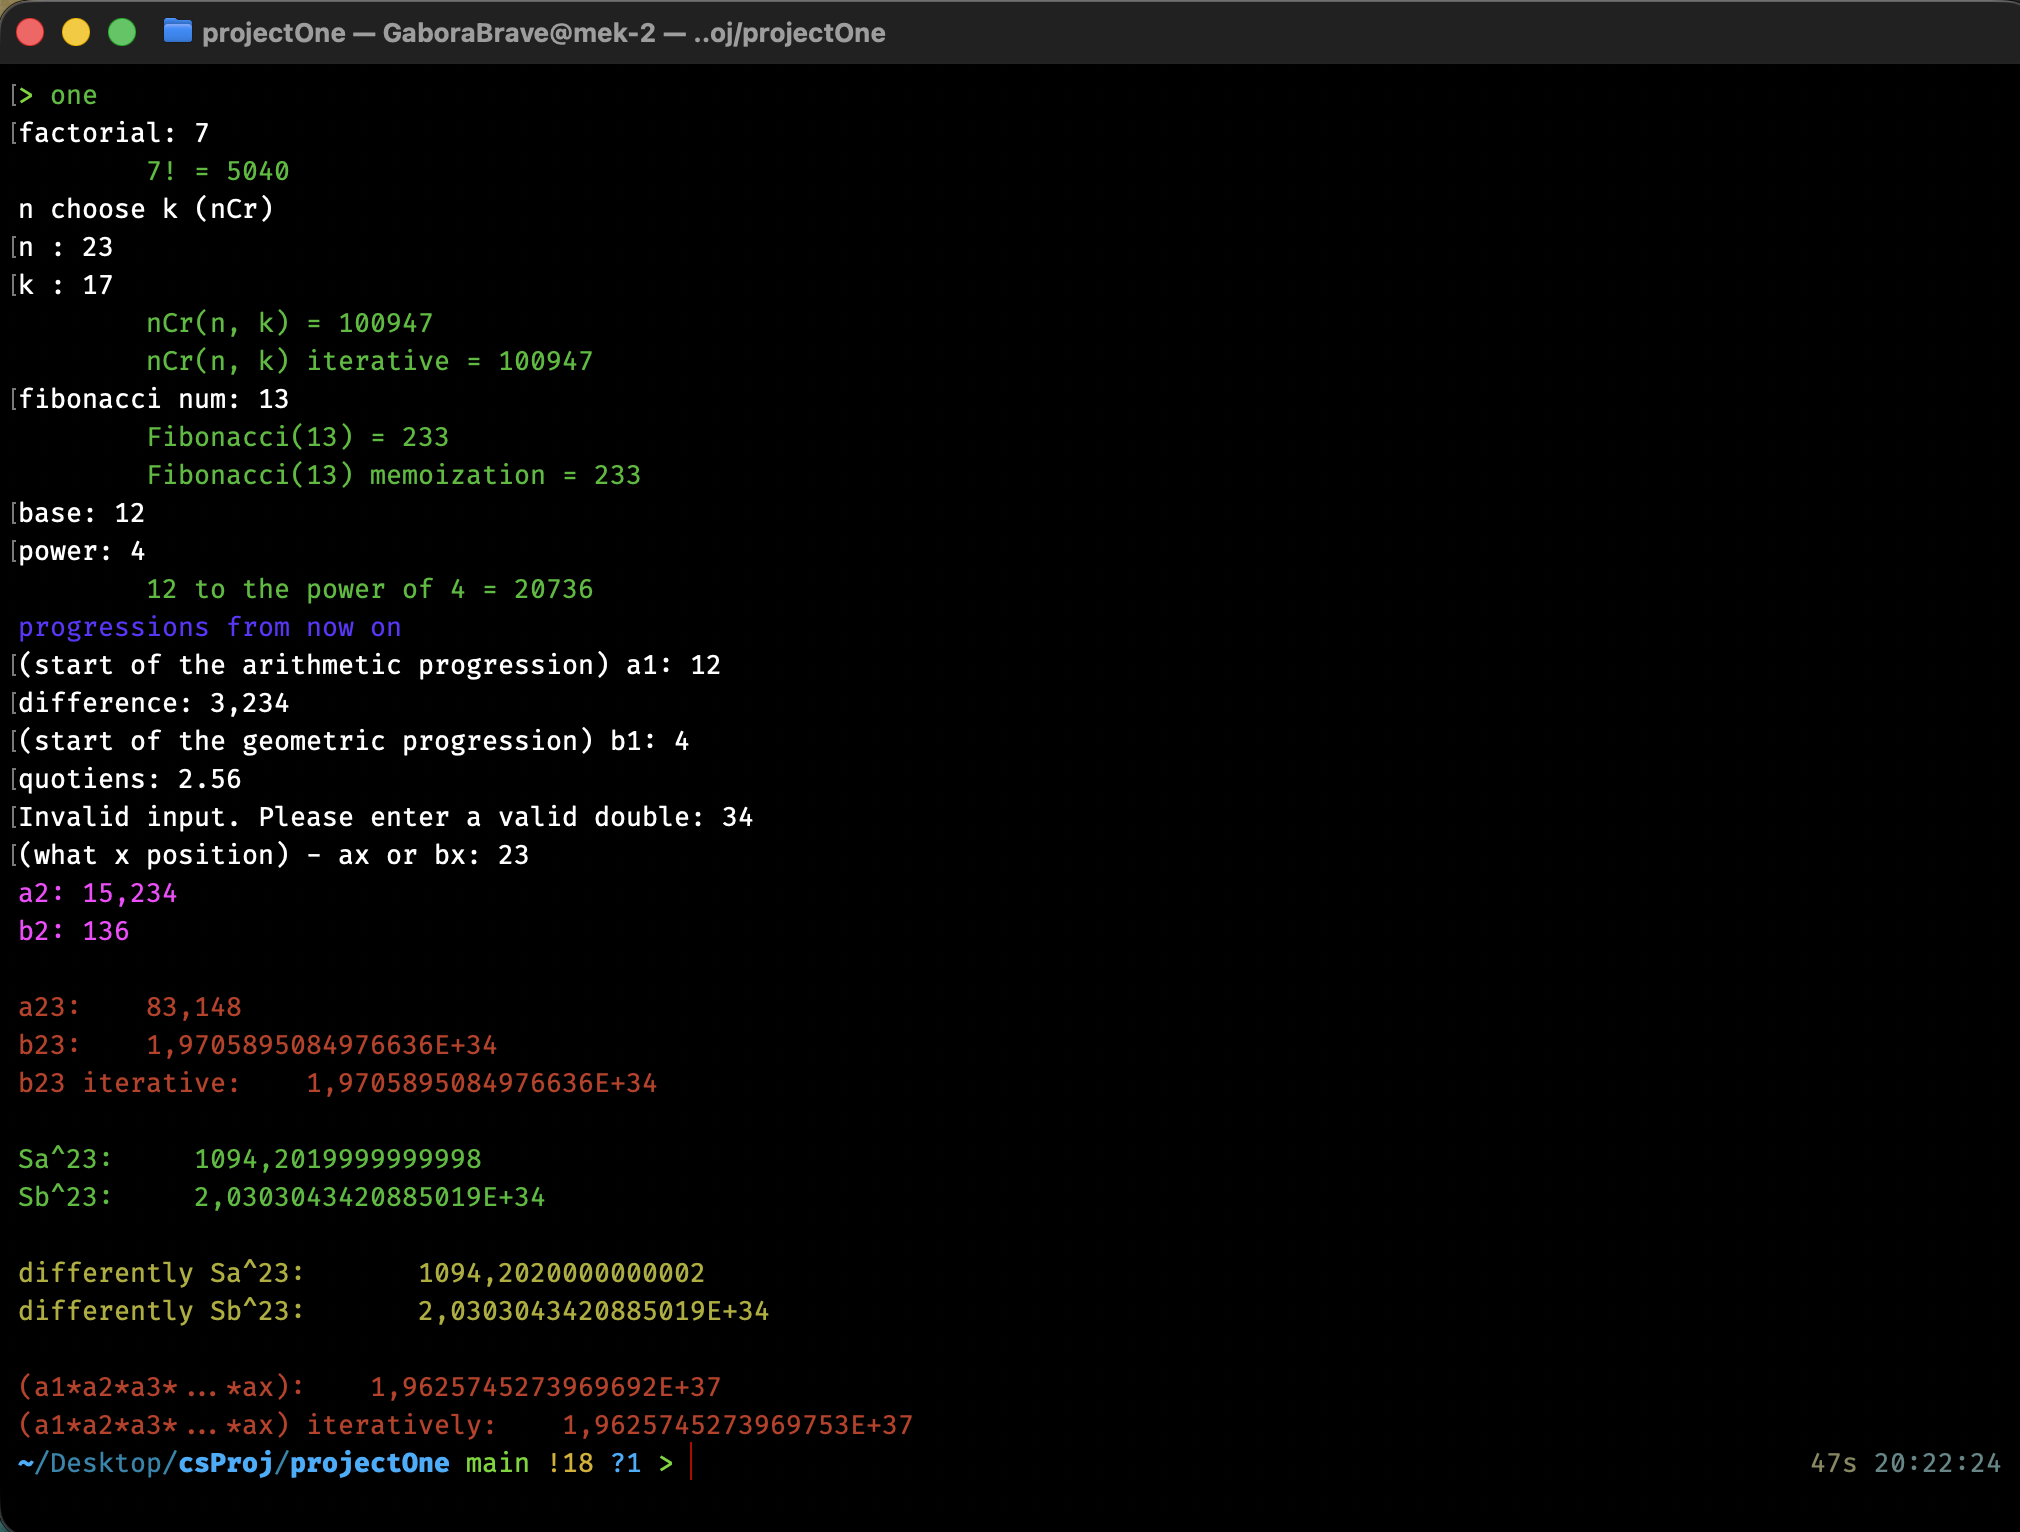Click the 20:22:24 clock in prompt
2020x1532 pixels.
click(x=1937, y=1463)
